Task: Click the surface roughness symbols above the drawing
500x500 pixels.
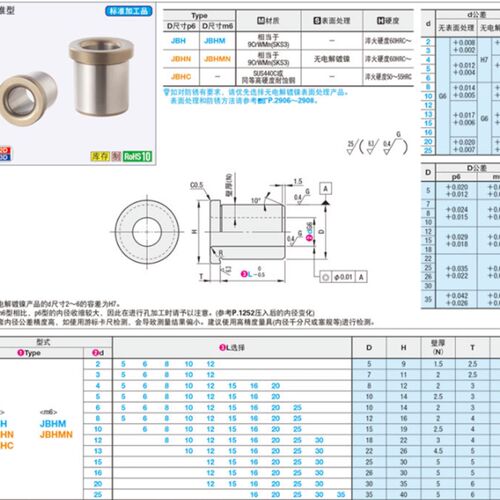Action: pos(377,145)
